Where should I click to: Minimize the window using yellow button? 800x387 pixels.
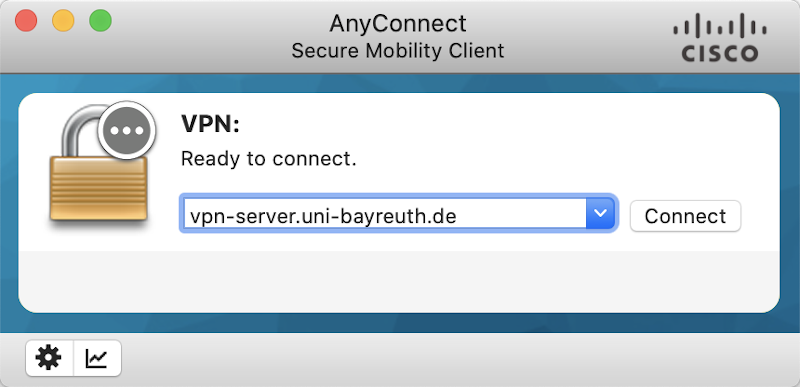click(x=63, y=21)
